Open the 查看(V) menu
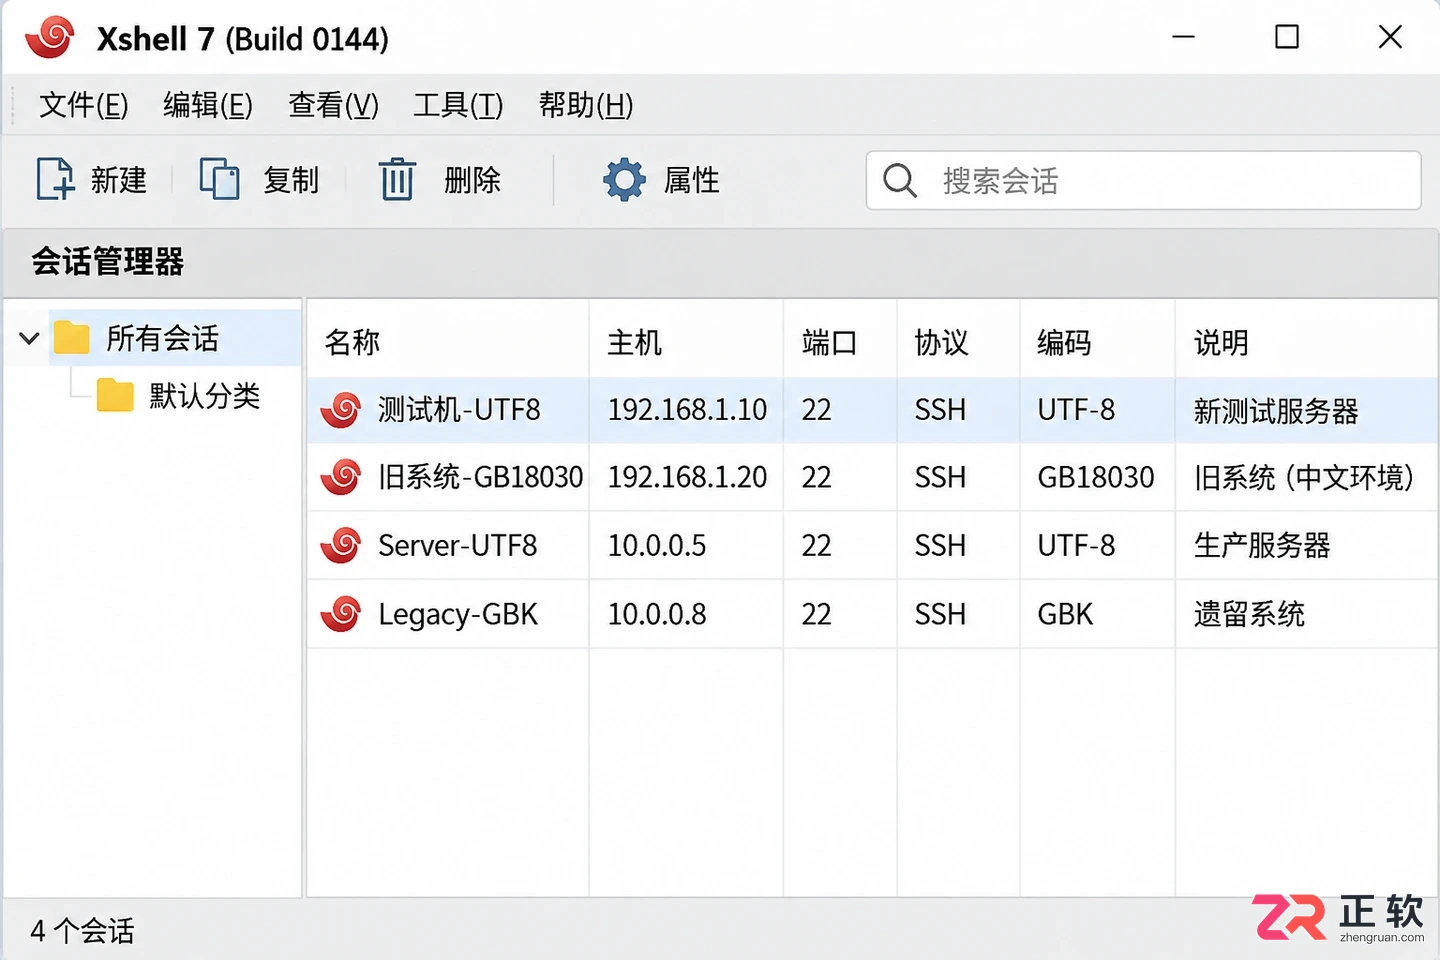This screenshot has width=1440, height=960. [333, 104]
